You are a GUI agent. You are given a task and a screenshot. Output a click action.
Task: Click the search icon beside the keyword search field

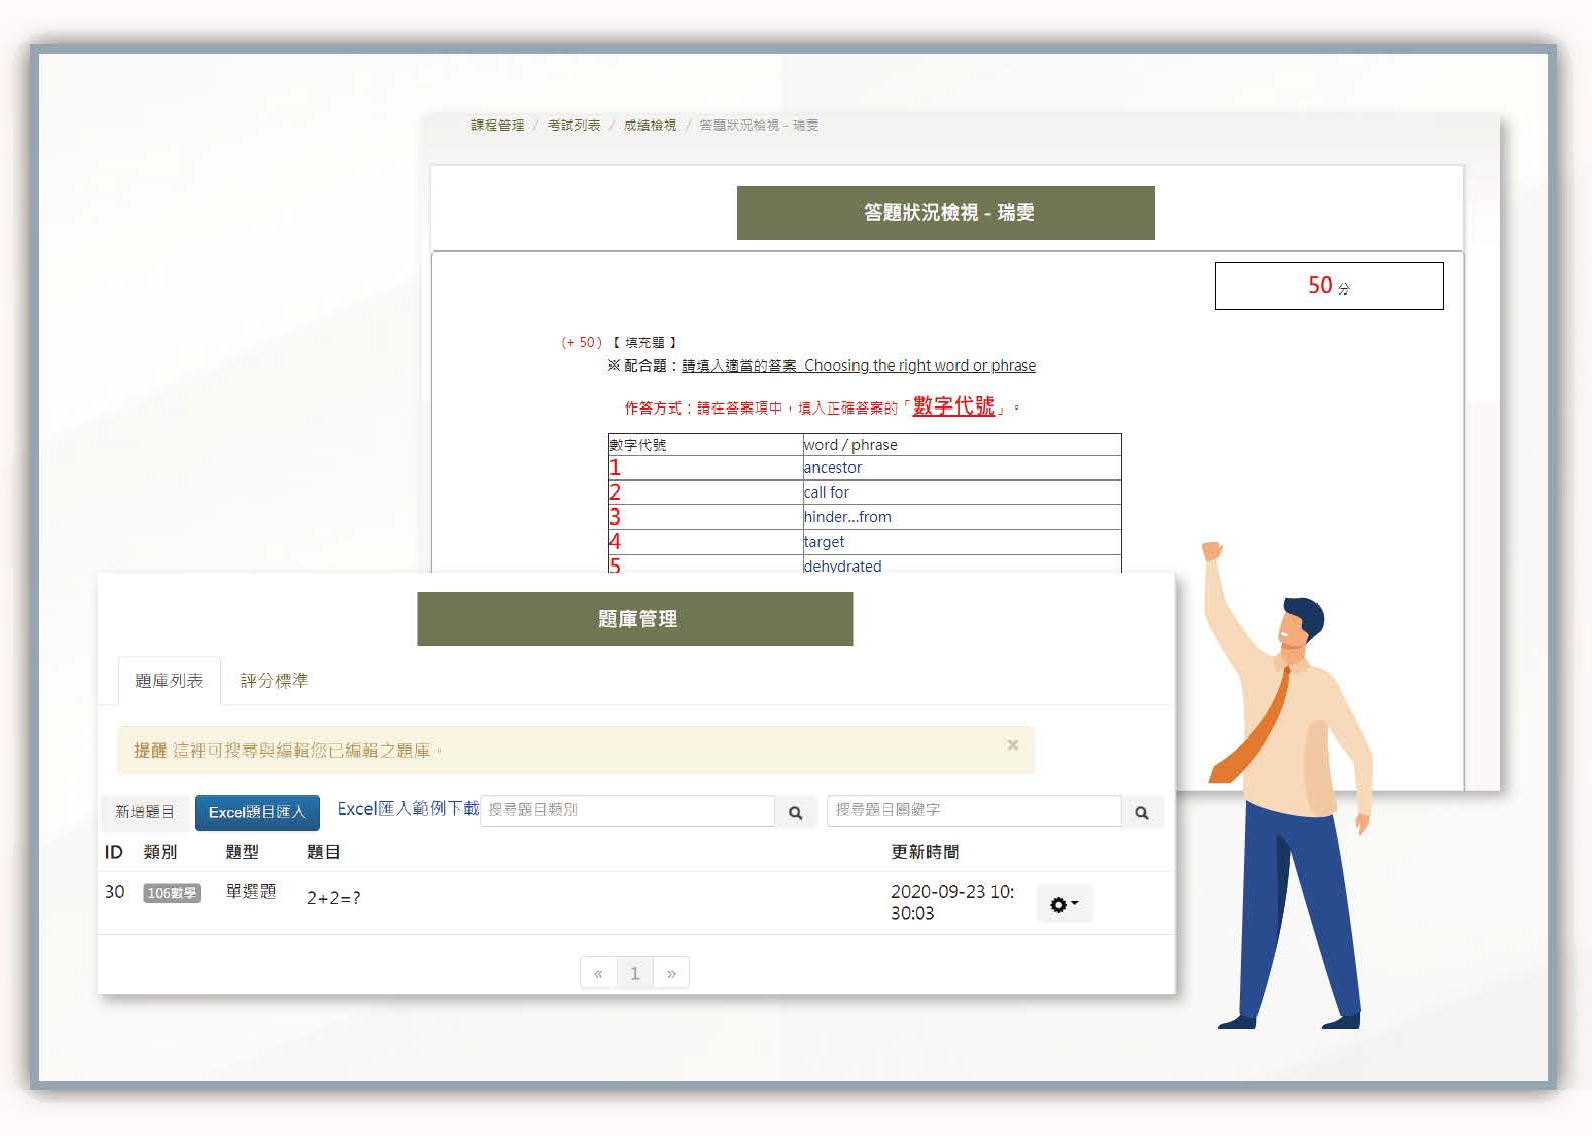(x=1141, y=812)
